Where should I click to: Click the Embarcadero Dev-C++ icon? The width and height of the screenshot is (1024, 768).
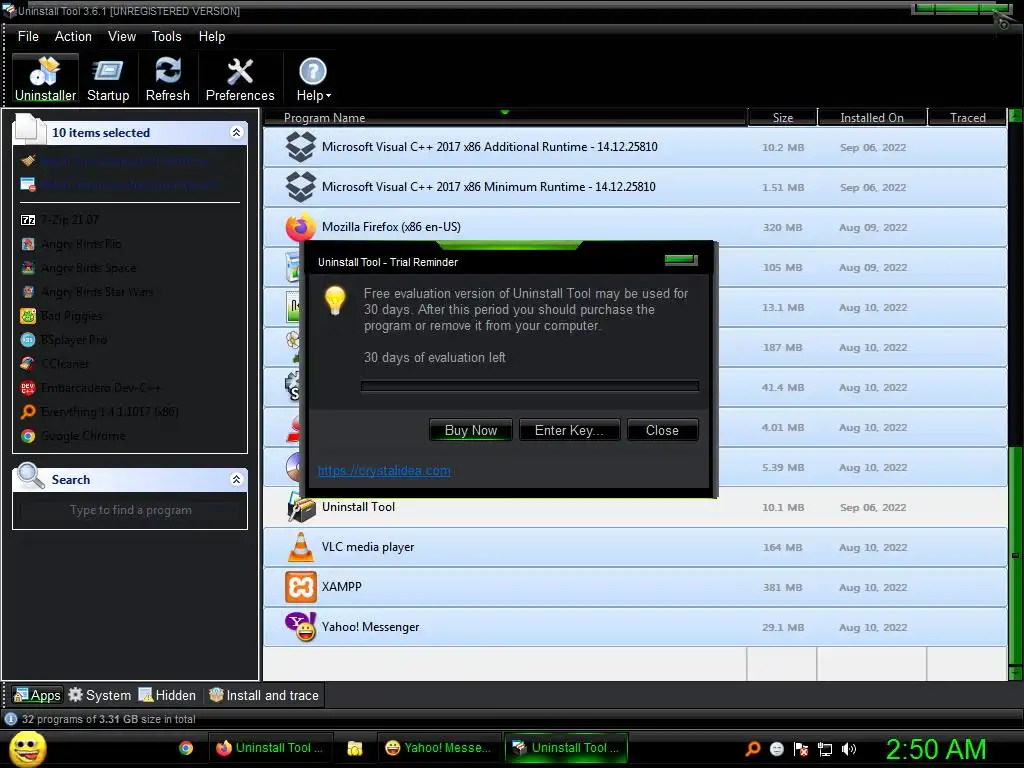click(x=27, y=388)
